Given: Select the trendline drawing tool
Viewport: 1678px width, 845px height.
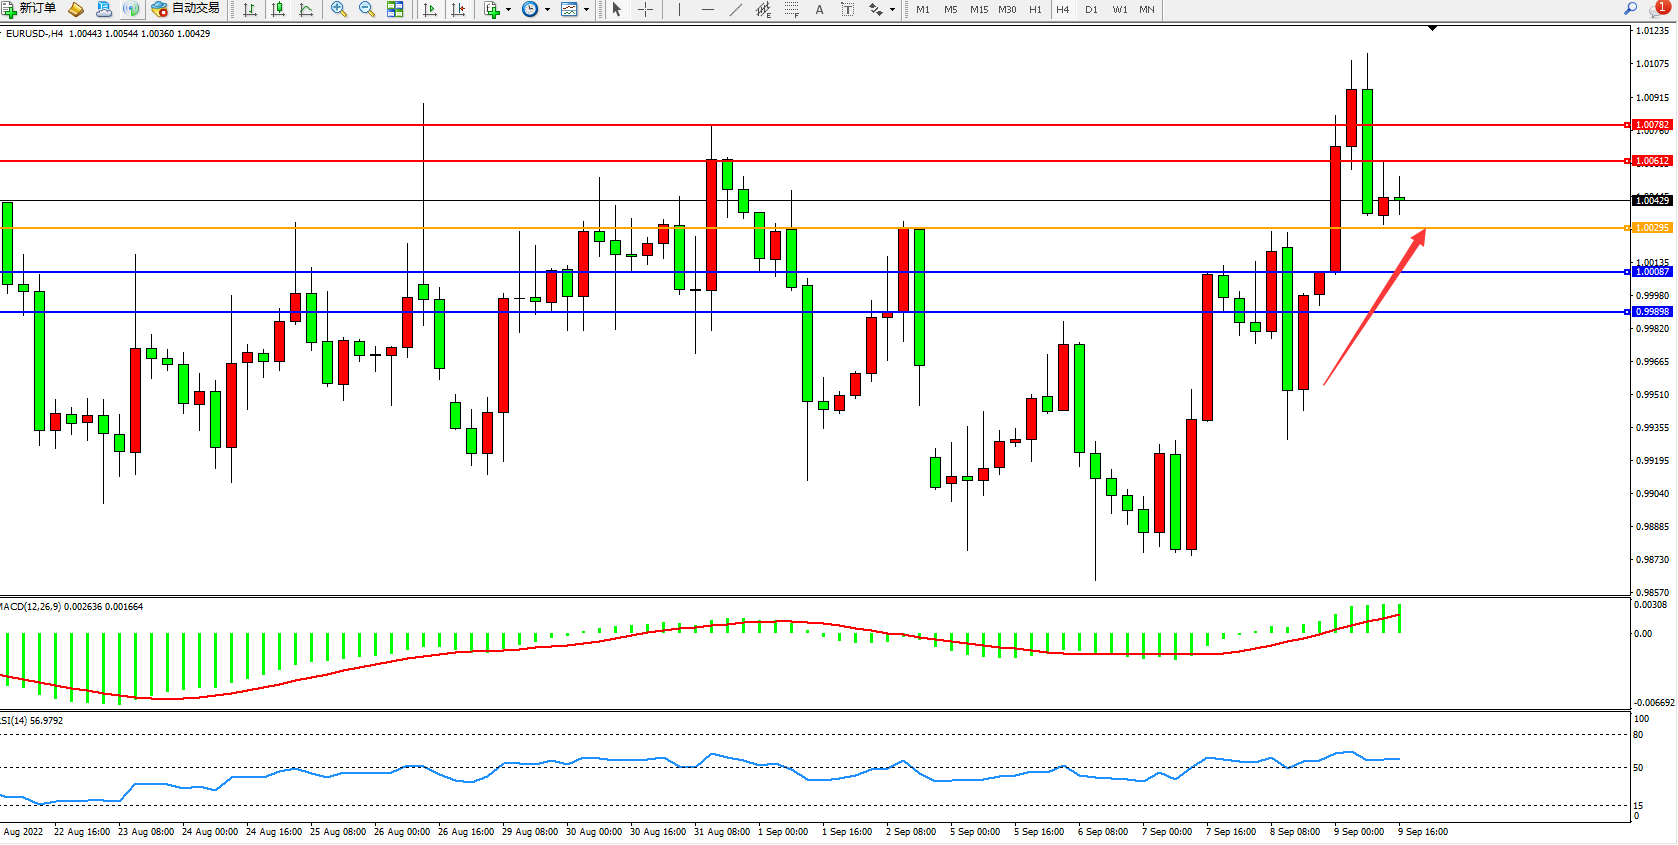Looking at the screenshot, I should click(735, 9).
